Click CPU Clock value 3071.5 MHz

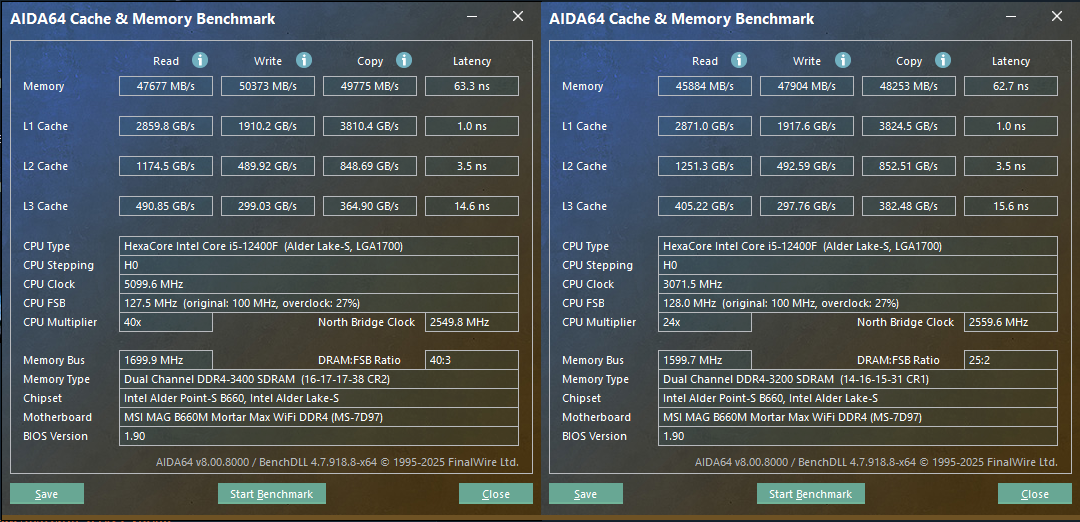click(x=858, y=284)
